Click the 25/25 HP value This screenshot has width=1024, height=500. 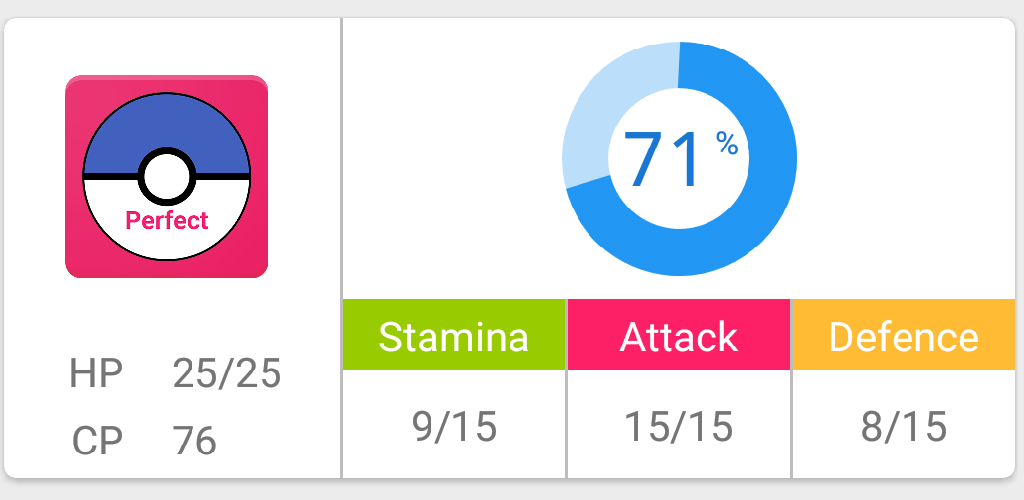[x=227, y=374]
